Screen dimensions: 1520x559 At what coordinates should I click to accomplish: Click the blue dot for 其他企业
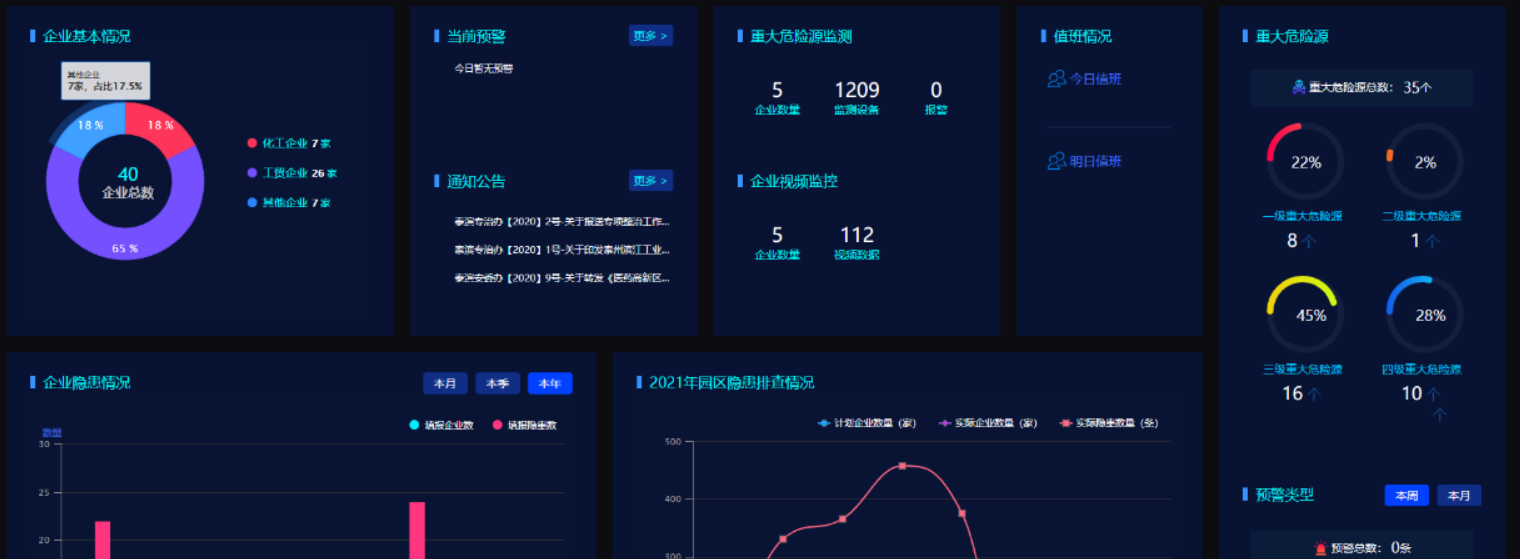click(x=252, y=203)
